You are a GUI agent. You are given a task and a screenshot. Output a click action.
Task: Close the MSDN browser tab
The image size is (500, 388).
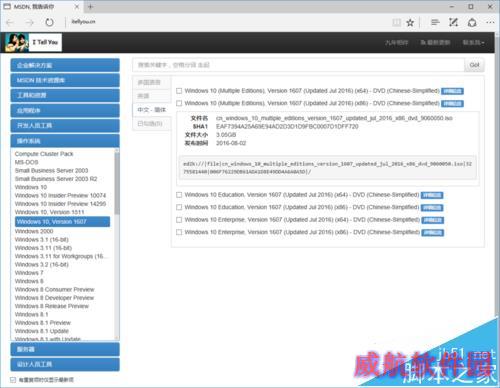point(77,7)
